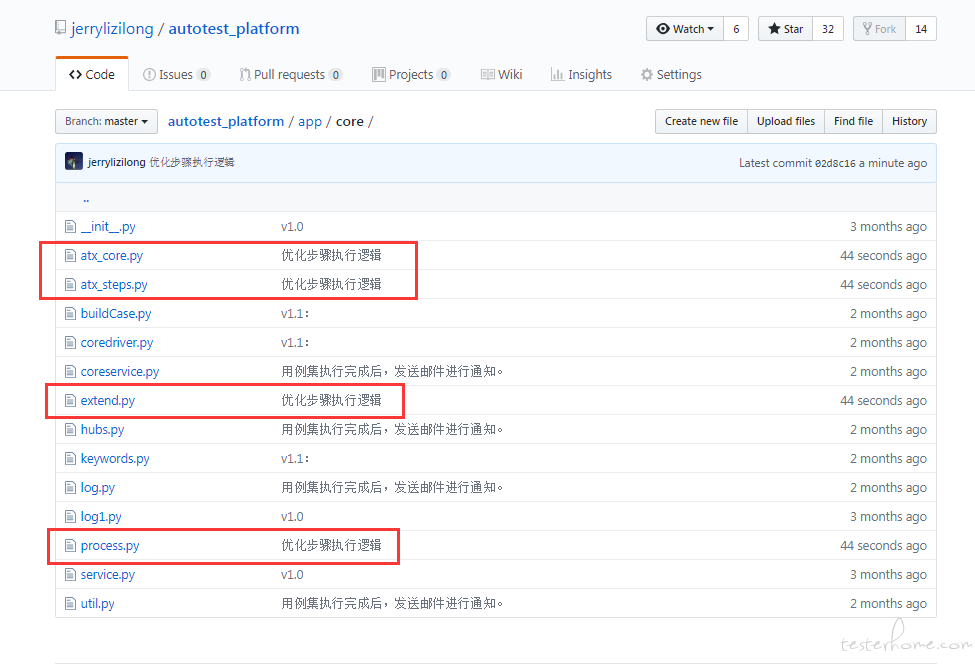Click the file icon next to process.py
The image size is (975, 664).
(71, 546)
